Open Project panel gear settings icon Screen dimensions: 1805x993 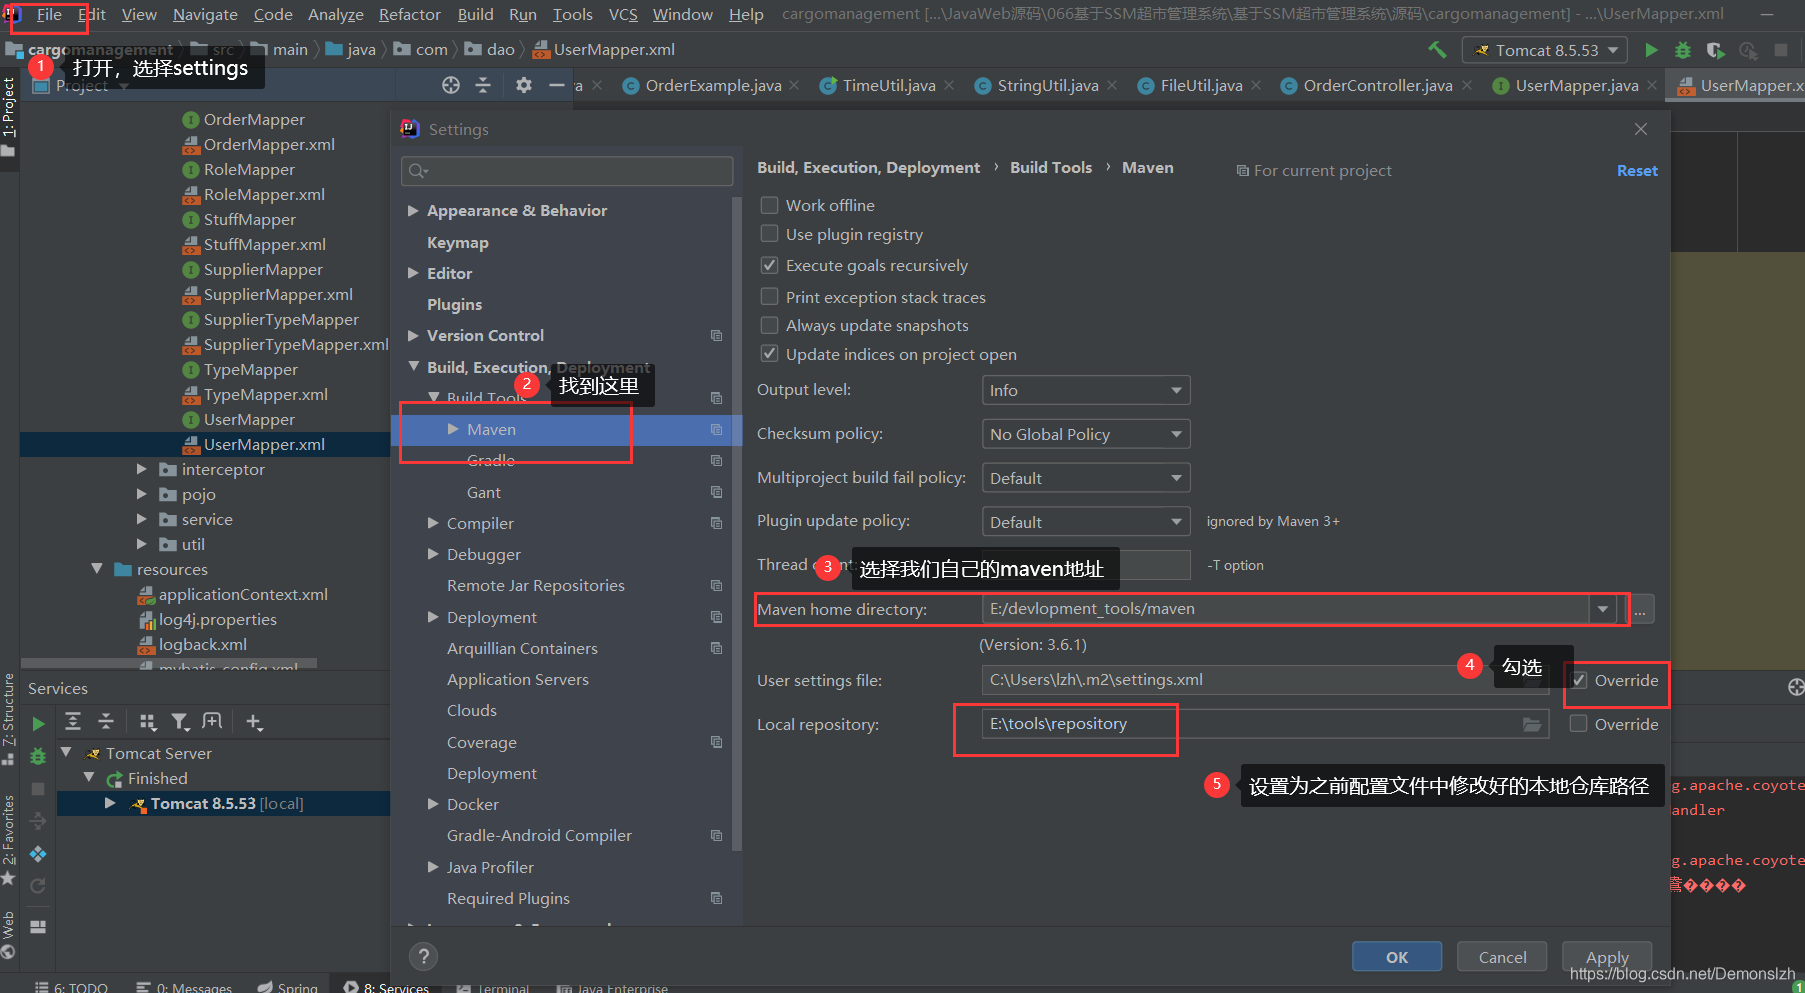click(x=523, y=85)
